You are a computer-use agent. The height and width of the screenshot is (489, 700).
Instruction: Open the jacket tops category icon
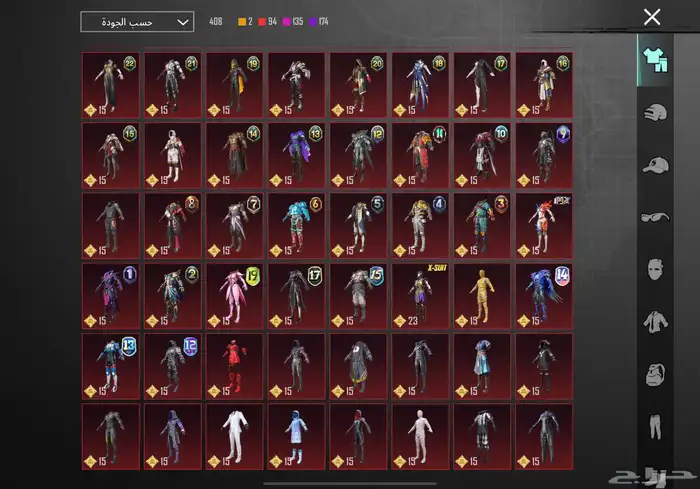point(655,321)
